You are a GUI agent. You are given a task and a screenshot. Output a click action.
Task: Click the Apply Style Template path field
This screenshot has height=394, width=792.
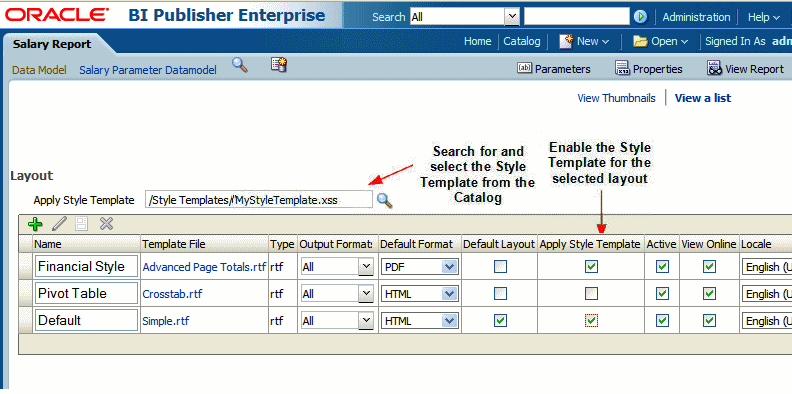click(259, 200)
